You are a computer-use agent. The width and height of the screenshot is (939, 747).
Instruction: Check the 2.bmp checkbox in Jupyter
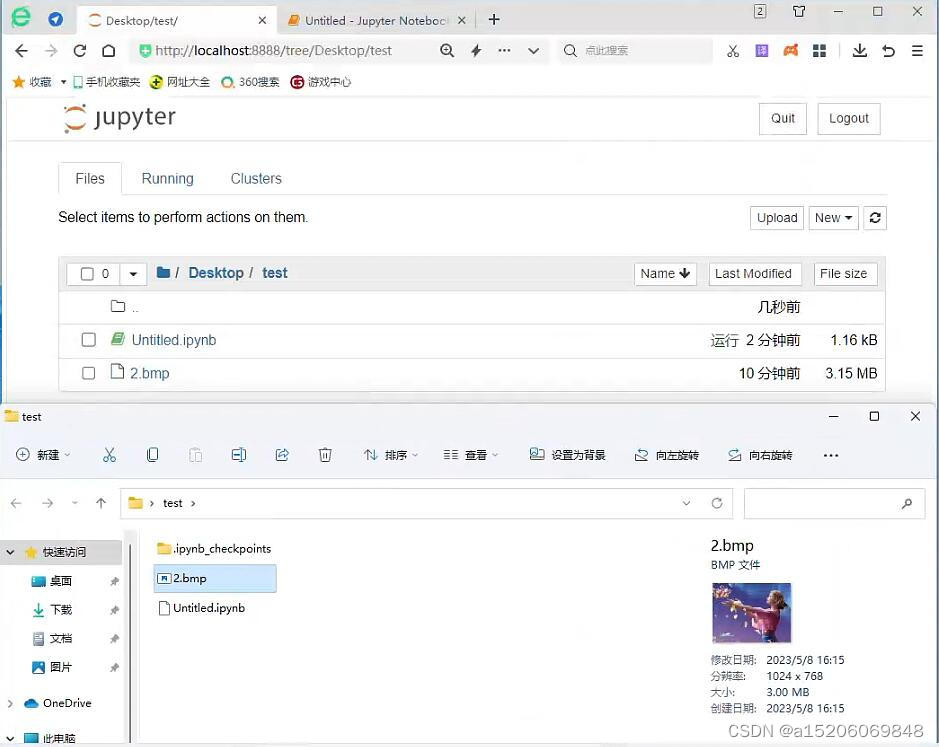click(89, 373)
